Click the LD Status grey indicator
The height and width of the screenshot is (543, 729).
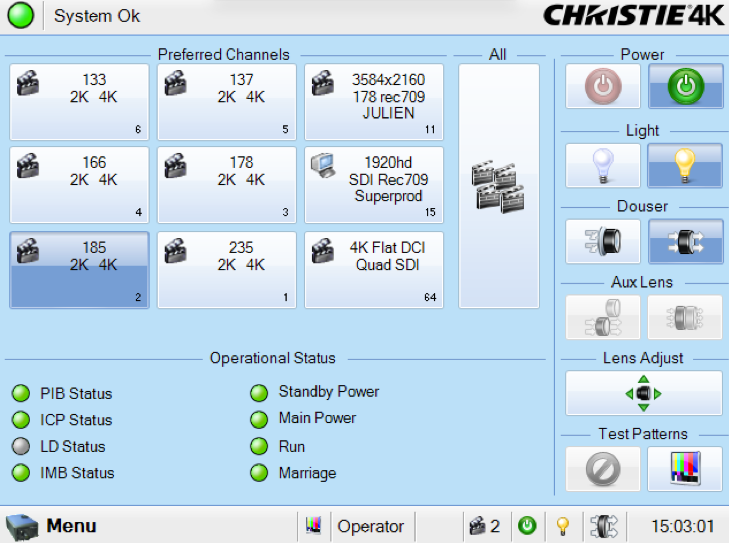coord(20,447)
